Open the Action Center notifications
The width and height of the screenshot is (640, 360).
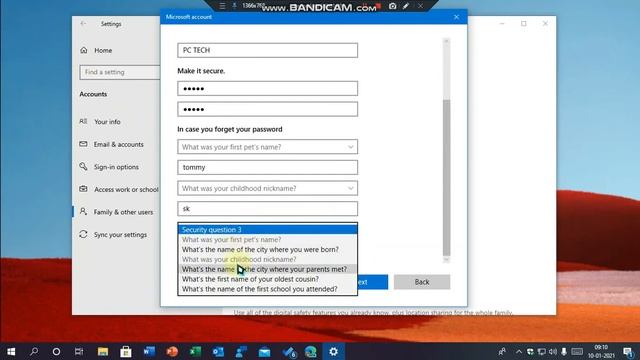point(629,351)
